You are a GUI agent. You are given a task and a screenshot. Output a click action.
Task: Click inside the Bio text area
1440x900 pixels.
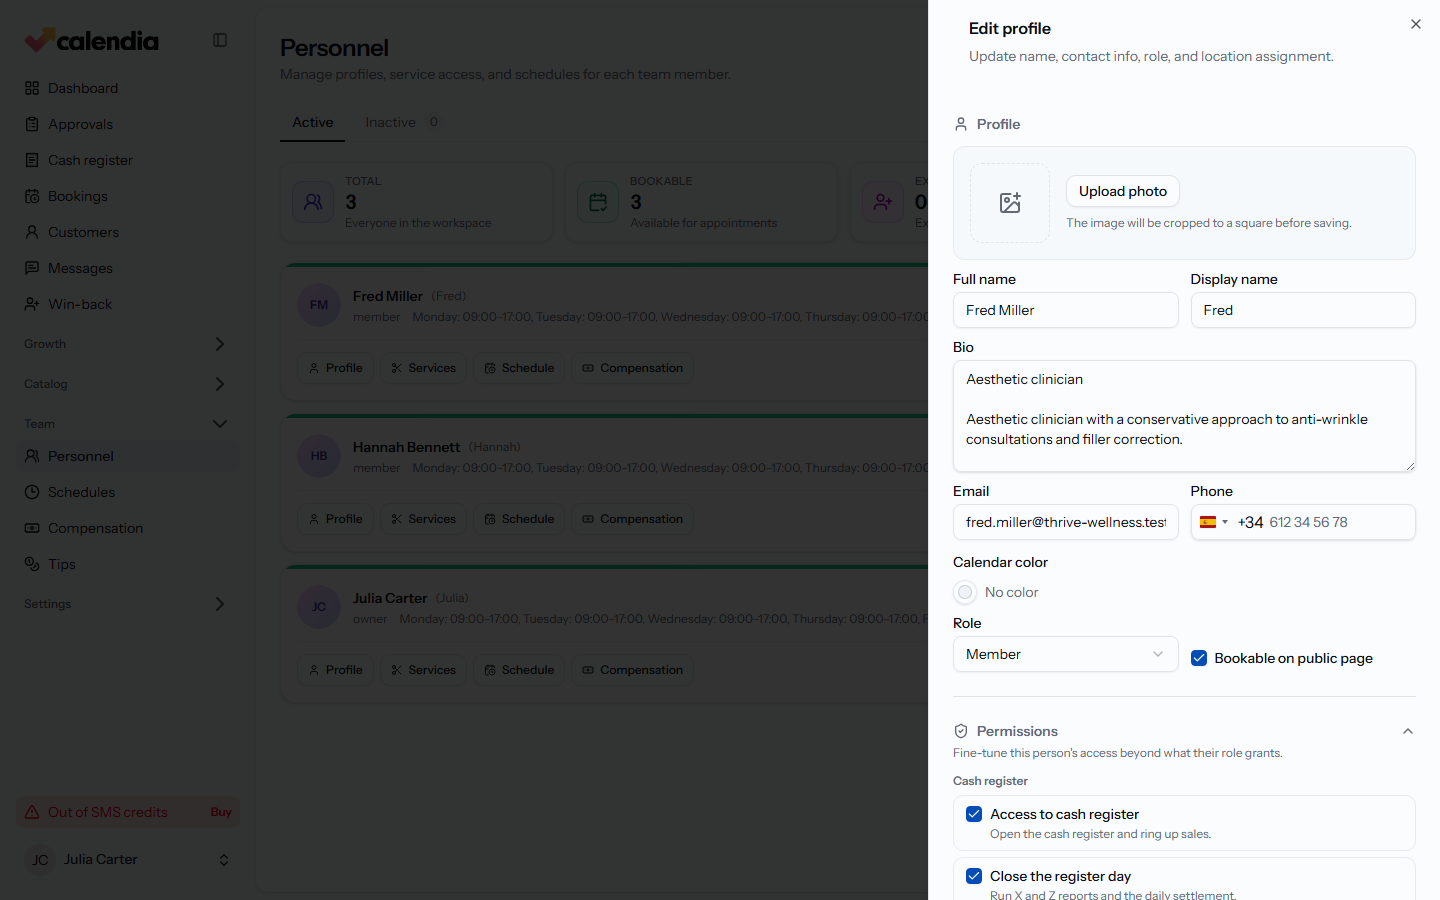tap(1184, 416)
